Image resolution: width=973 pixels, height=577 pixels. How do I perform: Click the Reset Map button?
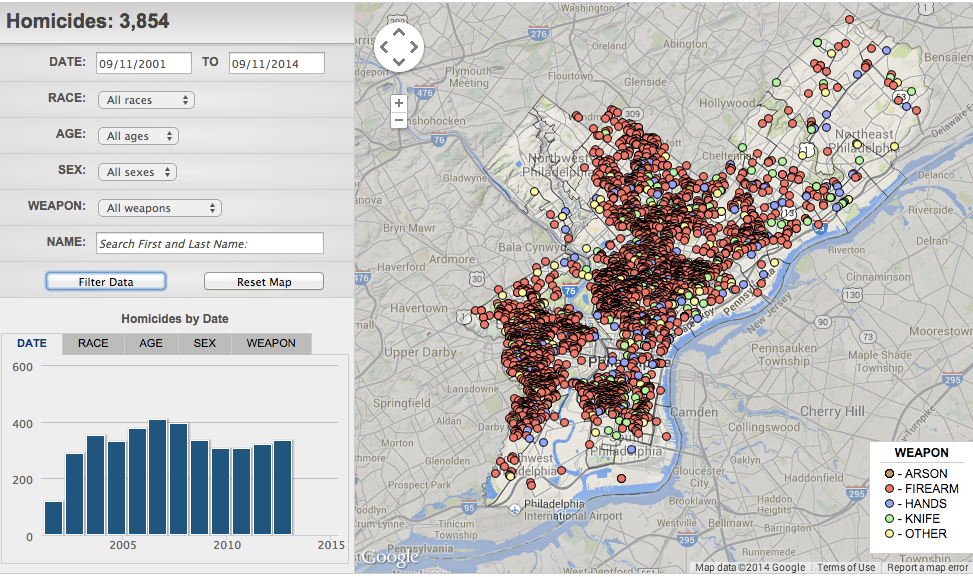(x=264, y=282)
